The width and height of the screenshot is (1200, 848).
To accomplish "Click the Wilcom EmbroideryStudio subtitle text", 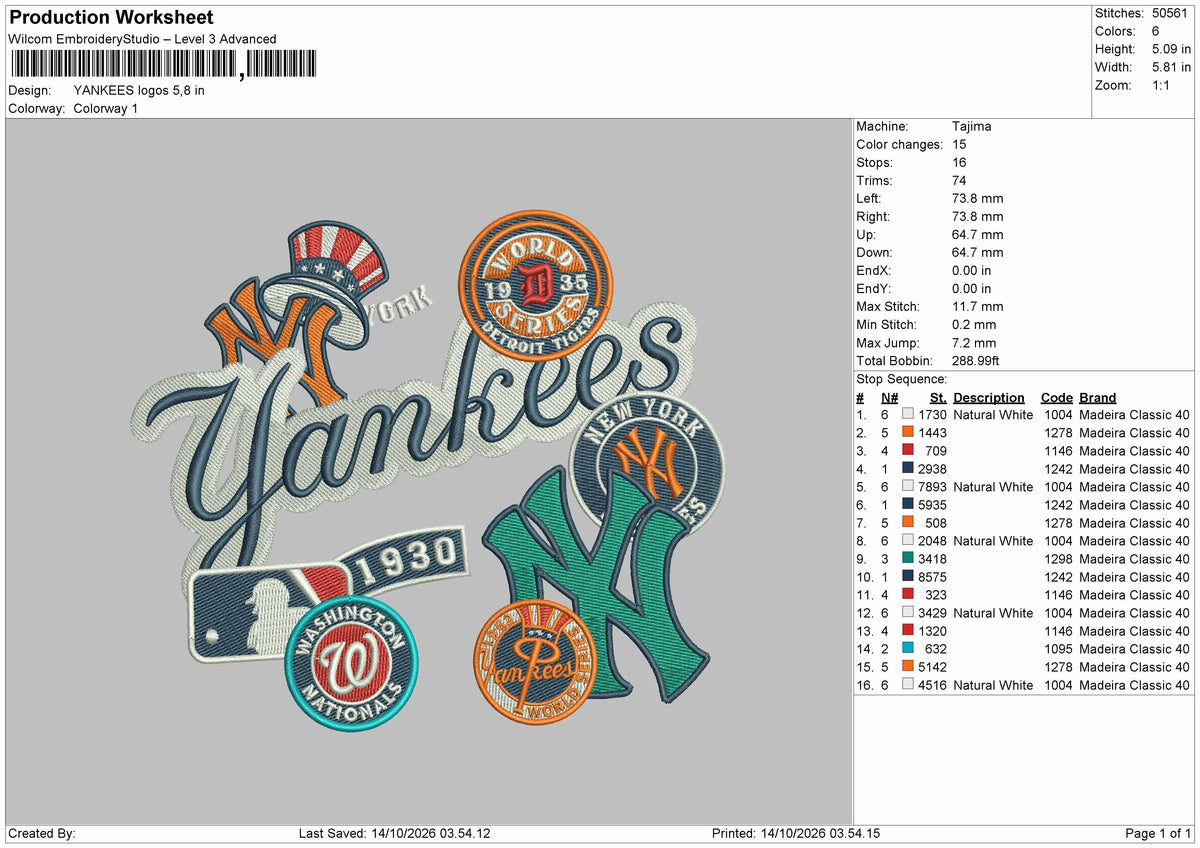I will [x=142, y=39].
